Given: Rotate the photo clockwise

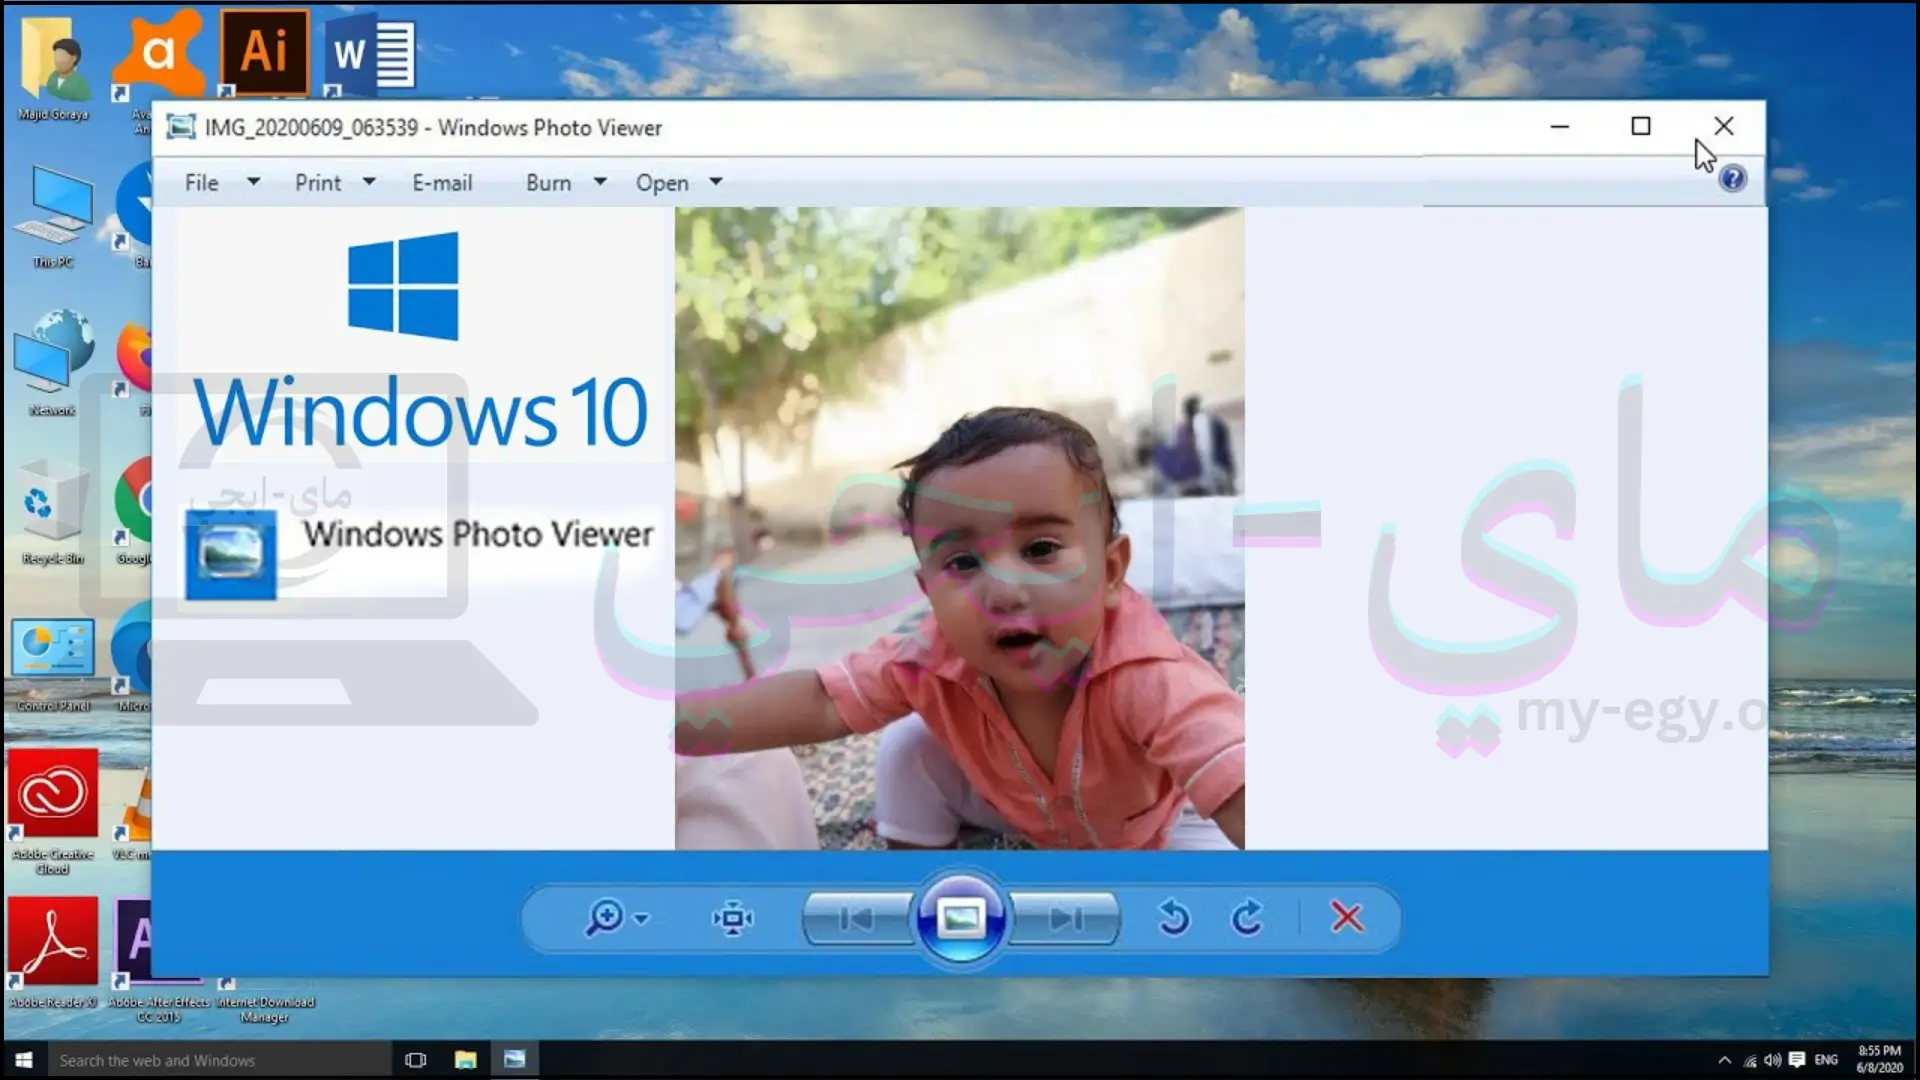Looking at the screenshot, I should pyautogui.click(x=1247, y=917).
